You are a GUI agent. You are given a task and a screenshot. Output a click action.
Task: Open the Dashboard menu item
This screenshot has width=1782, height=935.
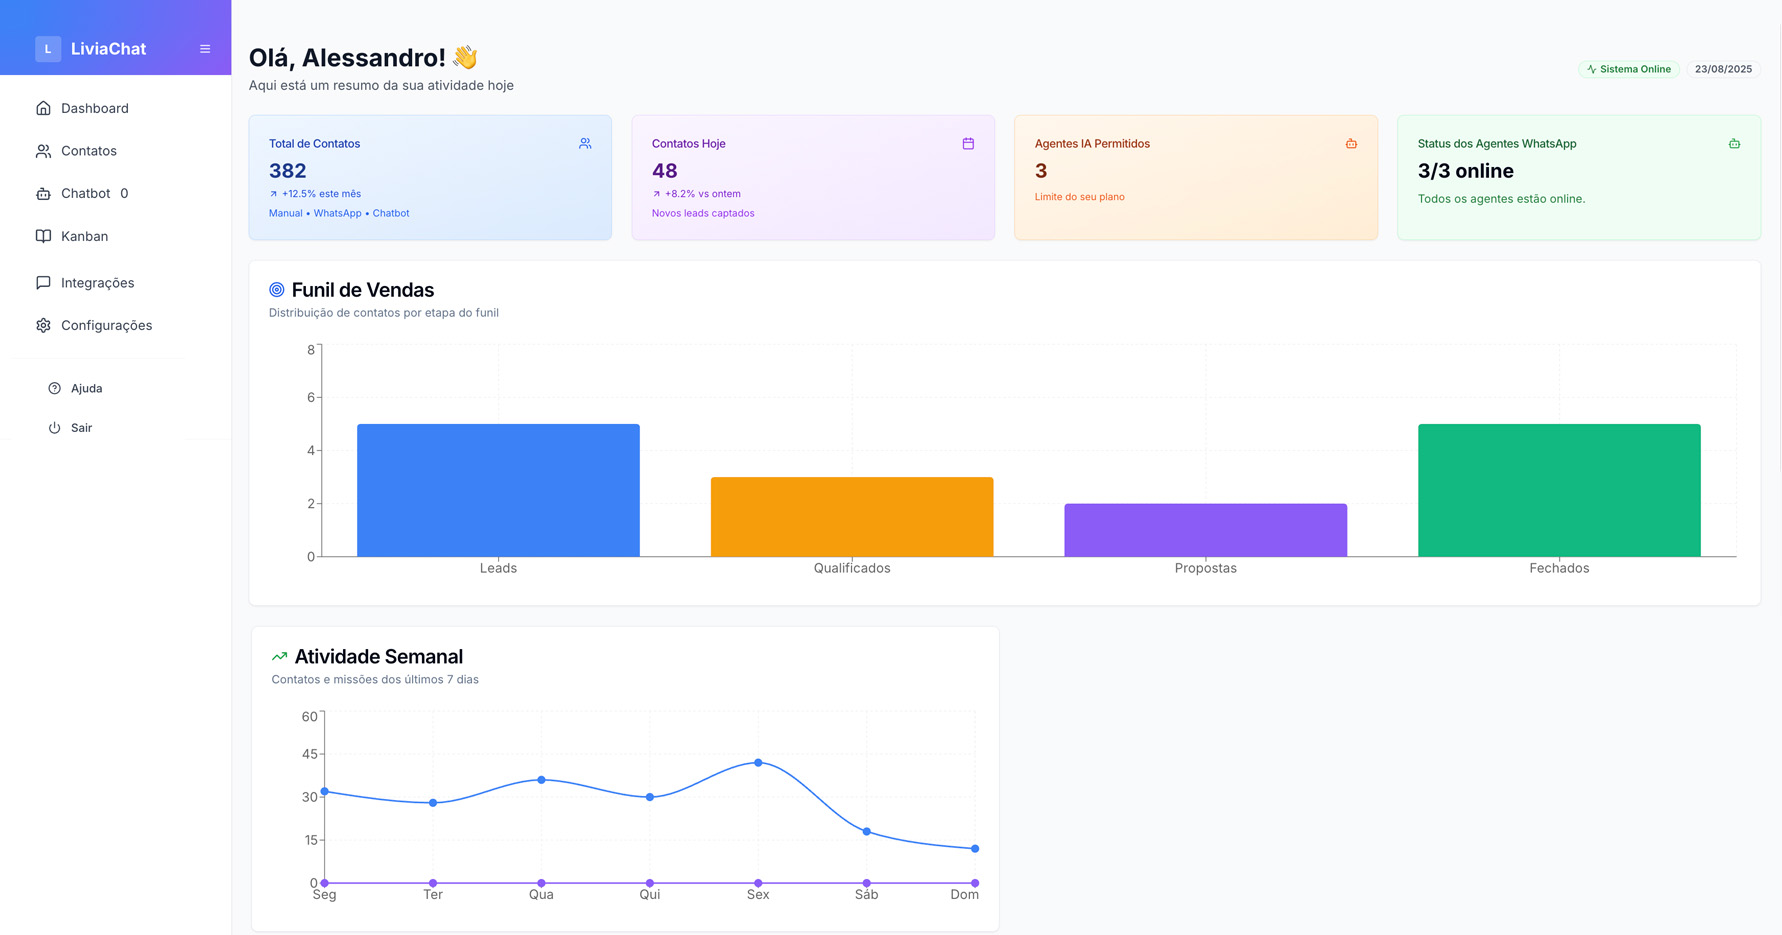94,108
